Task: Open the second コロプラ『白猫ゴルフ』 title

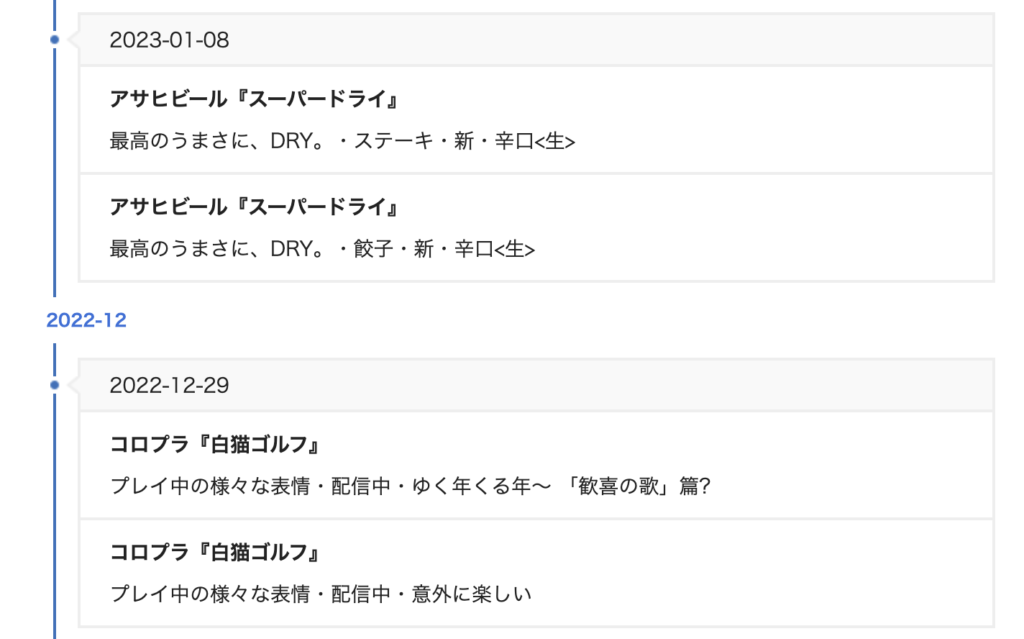Action: pyautogui.click(x=215, y=552)
